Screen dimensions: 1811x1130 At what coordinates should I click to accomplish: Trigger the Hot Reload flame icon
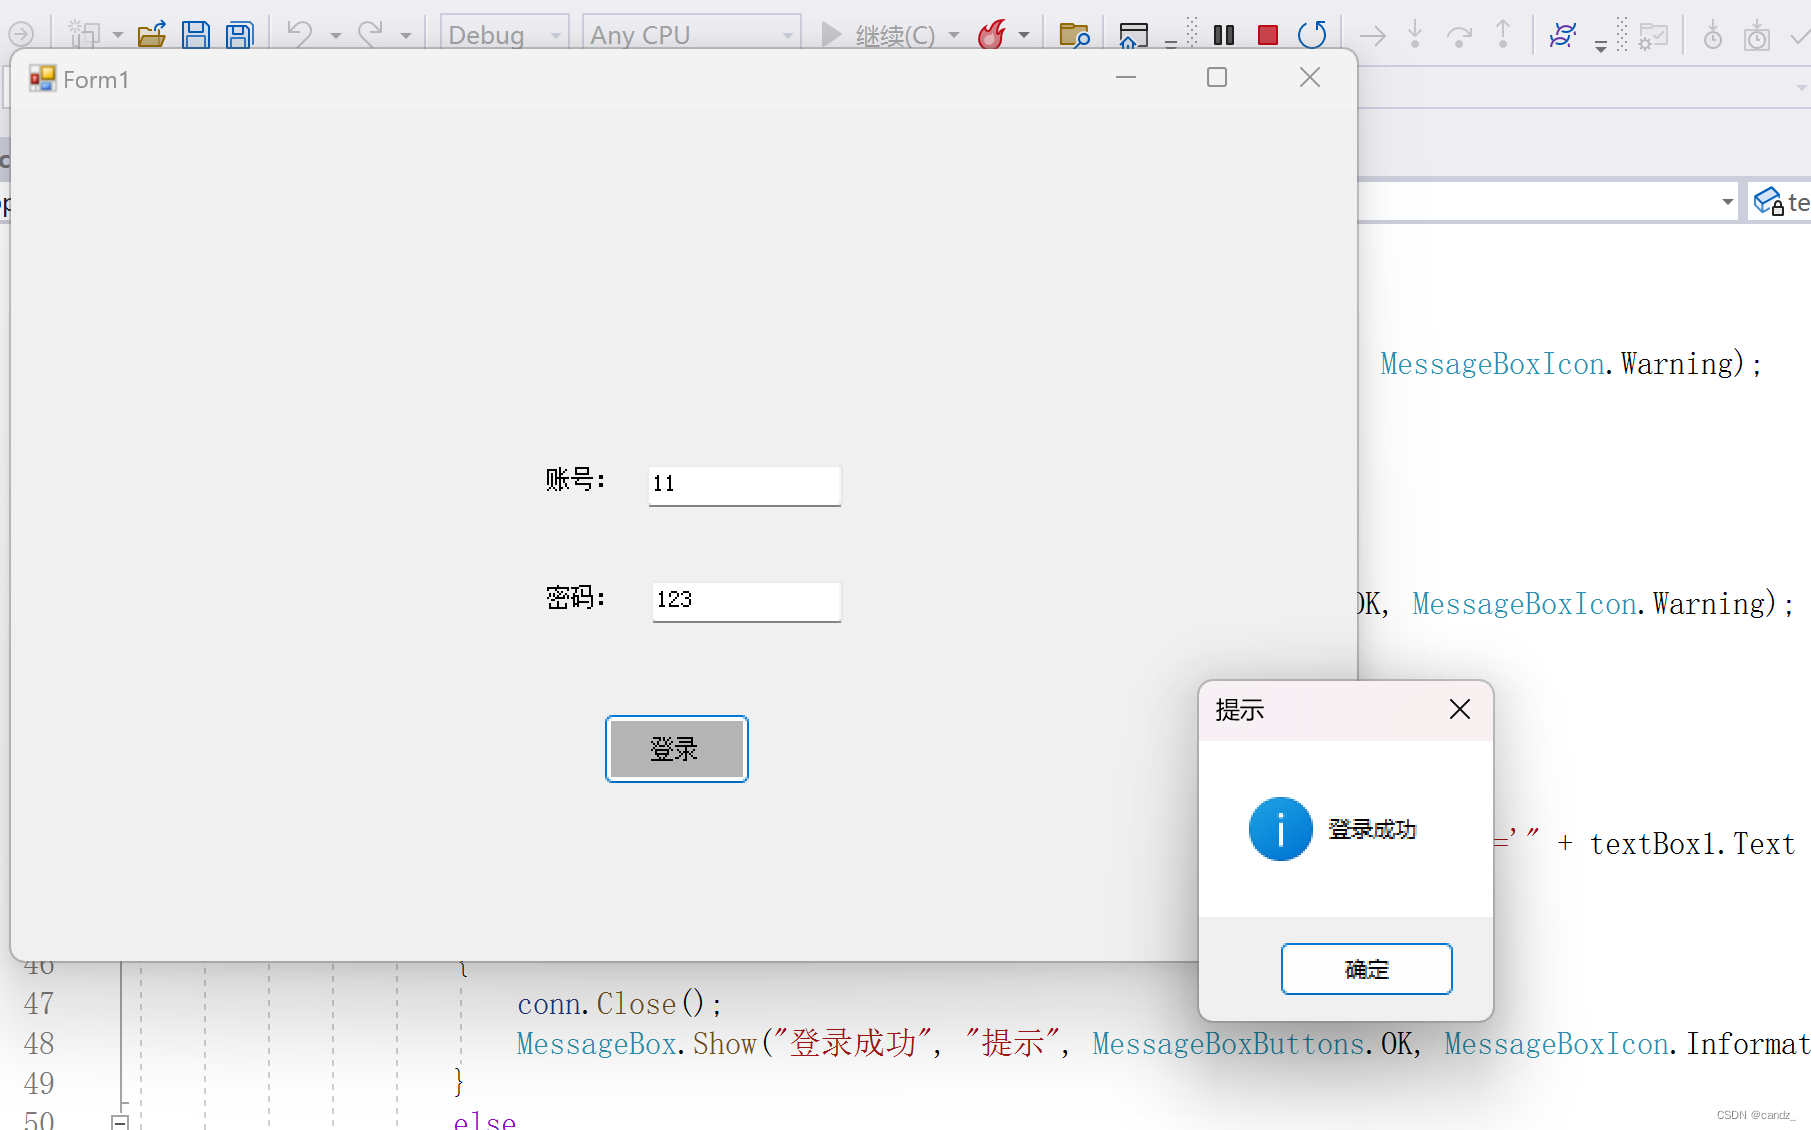990,33
